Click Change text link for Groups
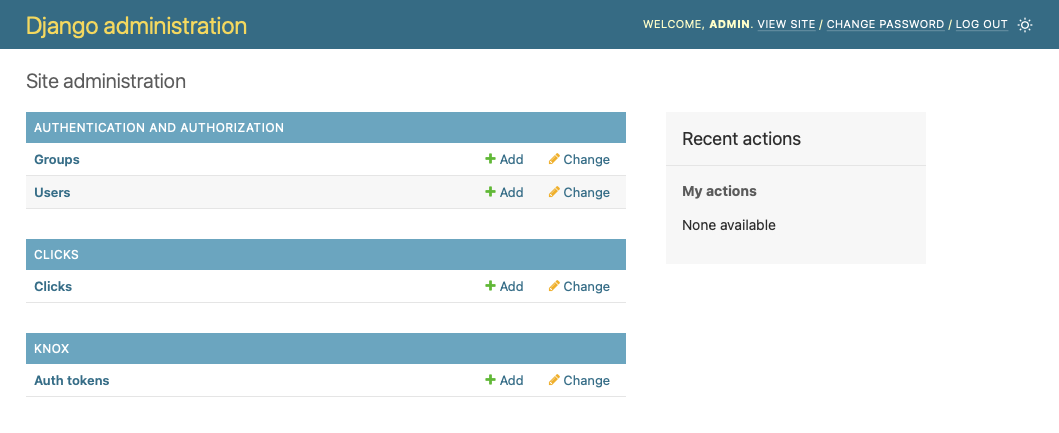This screenshot has width=1059, height=433. (x=586, y=159)
